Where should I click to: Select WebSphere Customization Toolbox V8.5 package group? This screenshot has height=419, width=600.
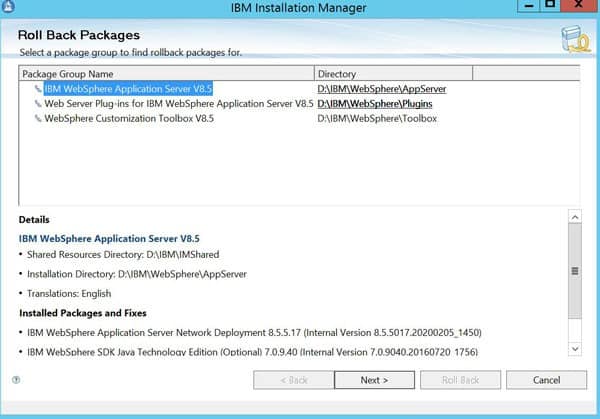129,119
